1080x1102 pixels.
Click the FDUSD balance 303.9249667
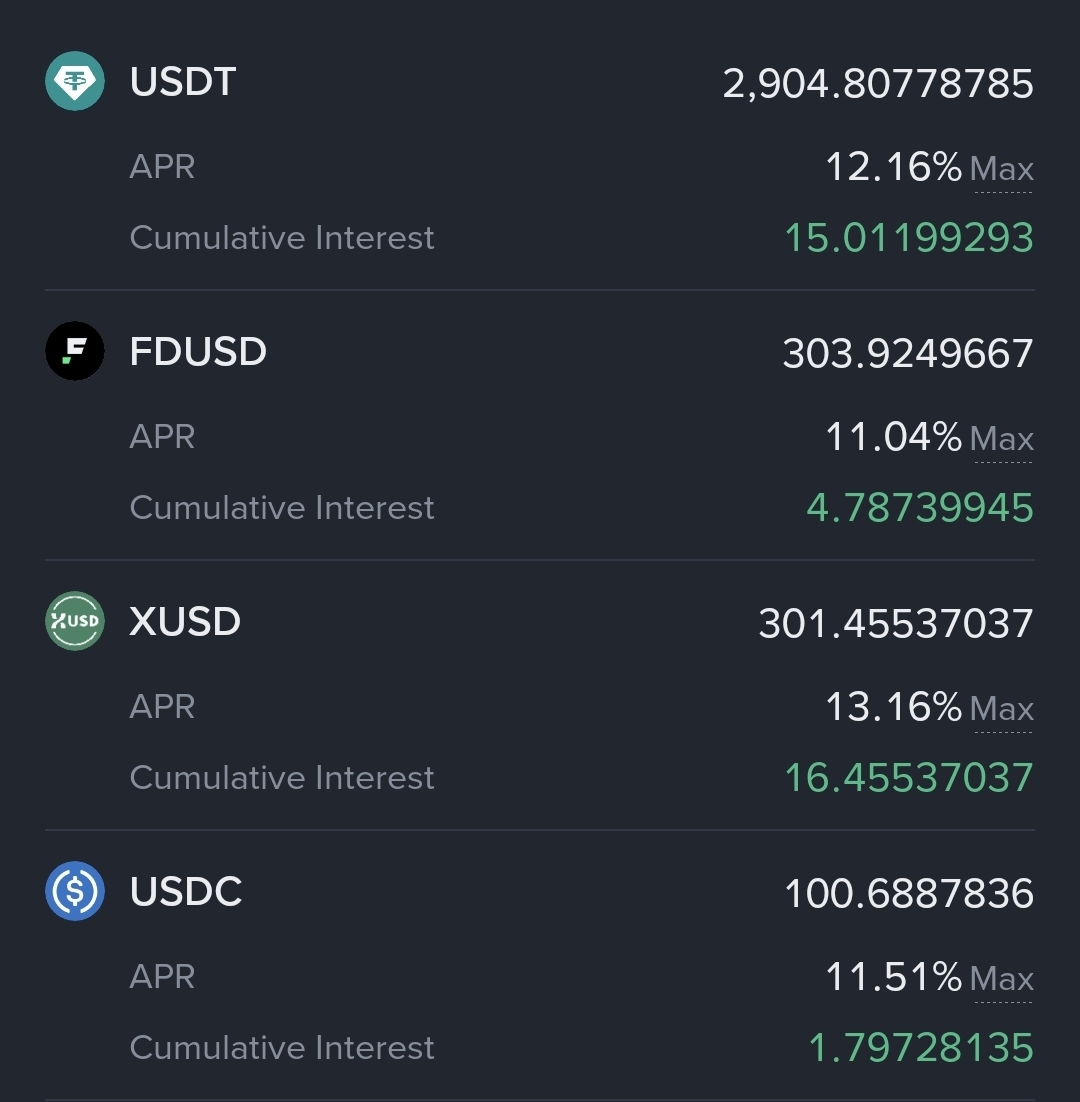pyautogui.click(x=908, y=354)
